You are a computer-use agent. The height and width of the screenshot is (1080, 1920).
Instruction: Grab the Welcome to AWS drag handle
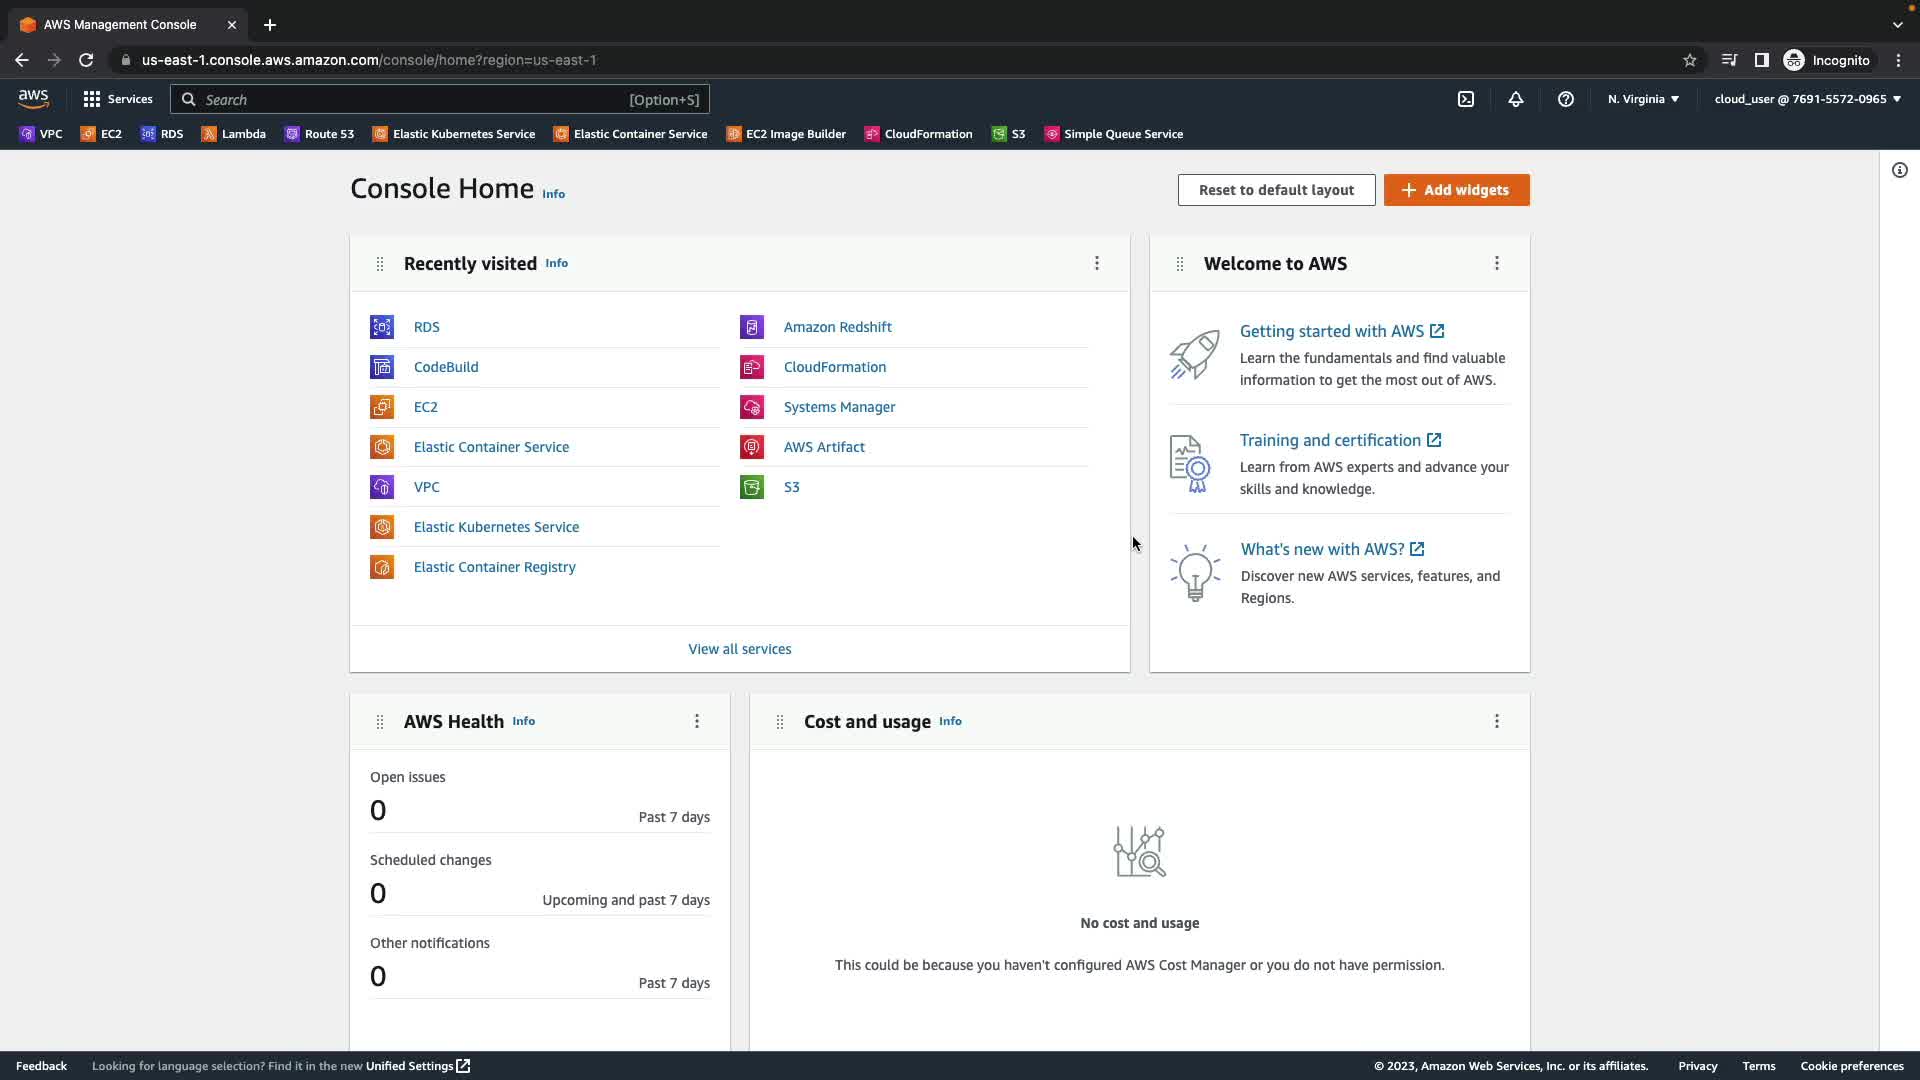pyautogui.click(x=1180, y=264)
